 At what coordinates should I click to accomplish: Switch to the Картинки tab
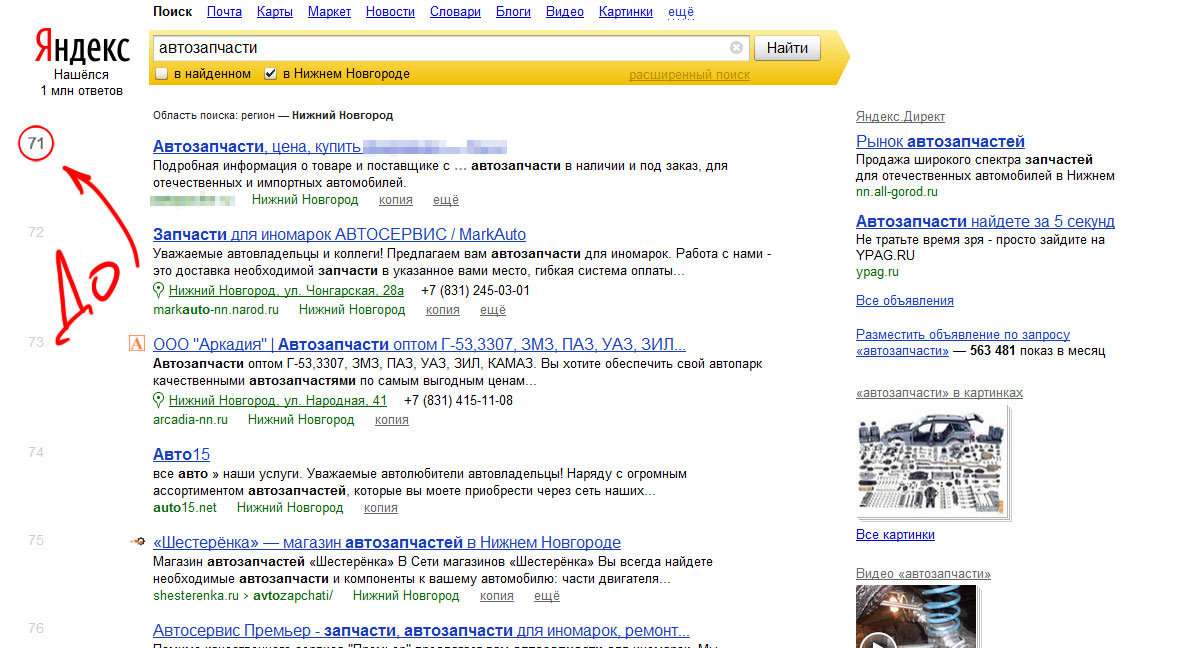point(626,12)
